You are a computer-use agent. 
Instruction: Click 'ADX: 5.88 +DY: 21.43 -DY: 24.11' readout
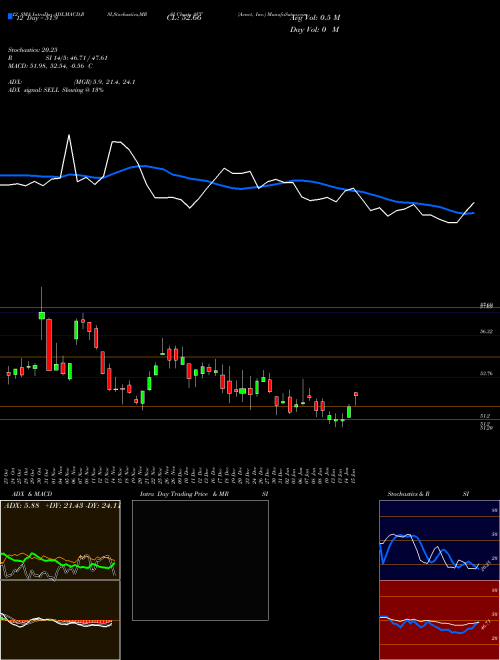coord(62,506)
